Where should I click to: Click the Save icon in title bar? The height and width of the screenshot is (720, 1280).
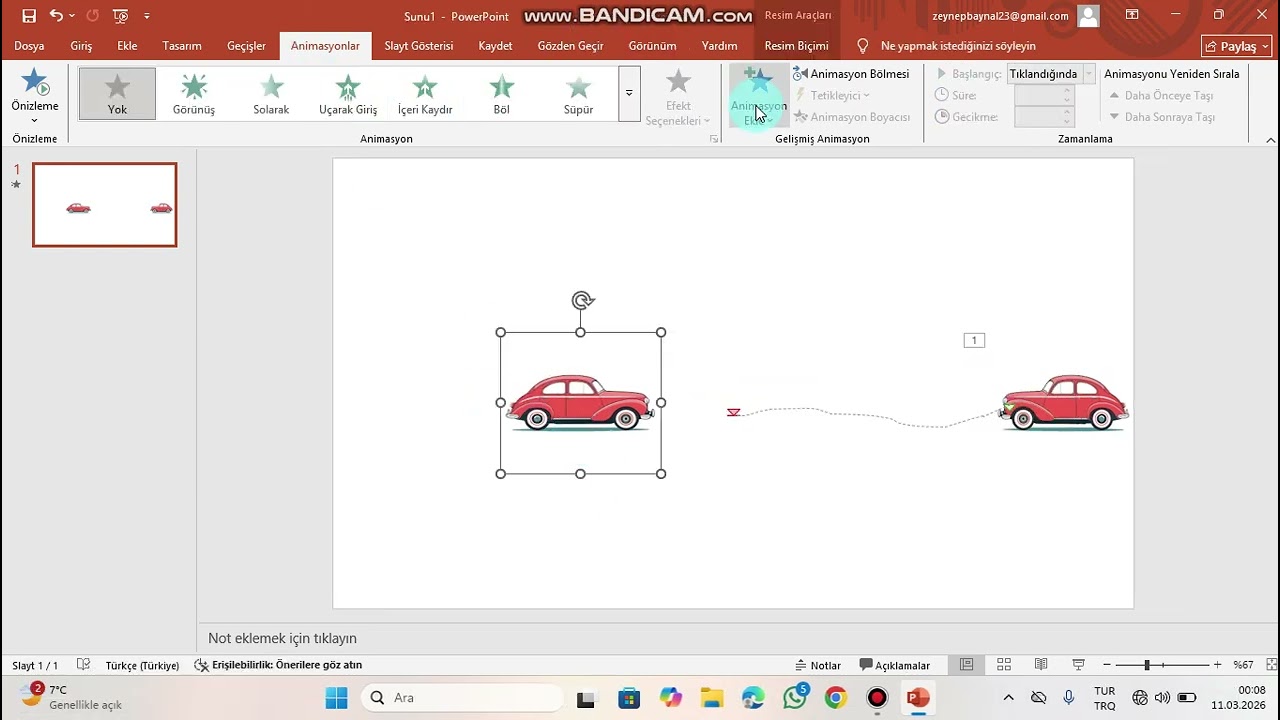pyautogui.click(x=29, y=16)
